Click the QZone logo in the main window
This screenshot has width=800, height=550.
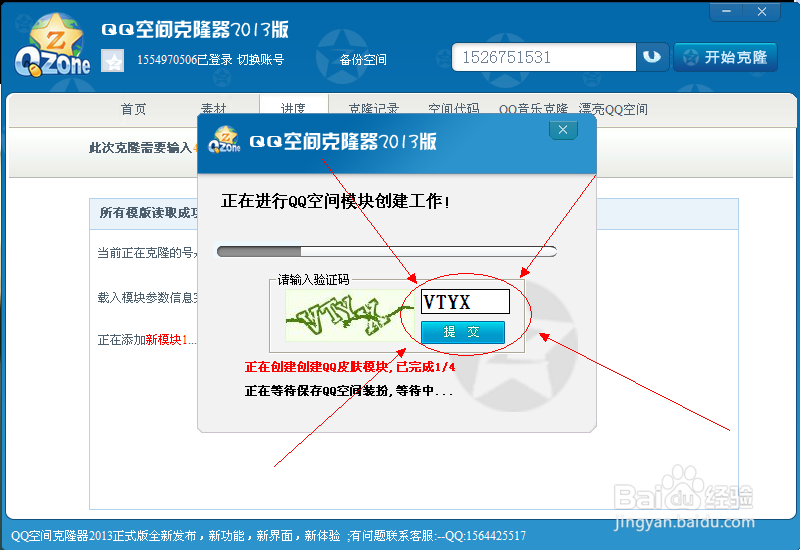point(53,46)
